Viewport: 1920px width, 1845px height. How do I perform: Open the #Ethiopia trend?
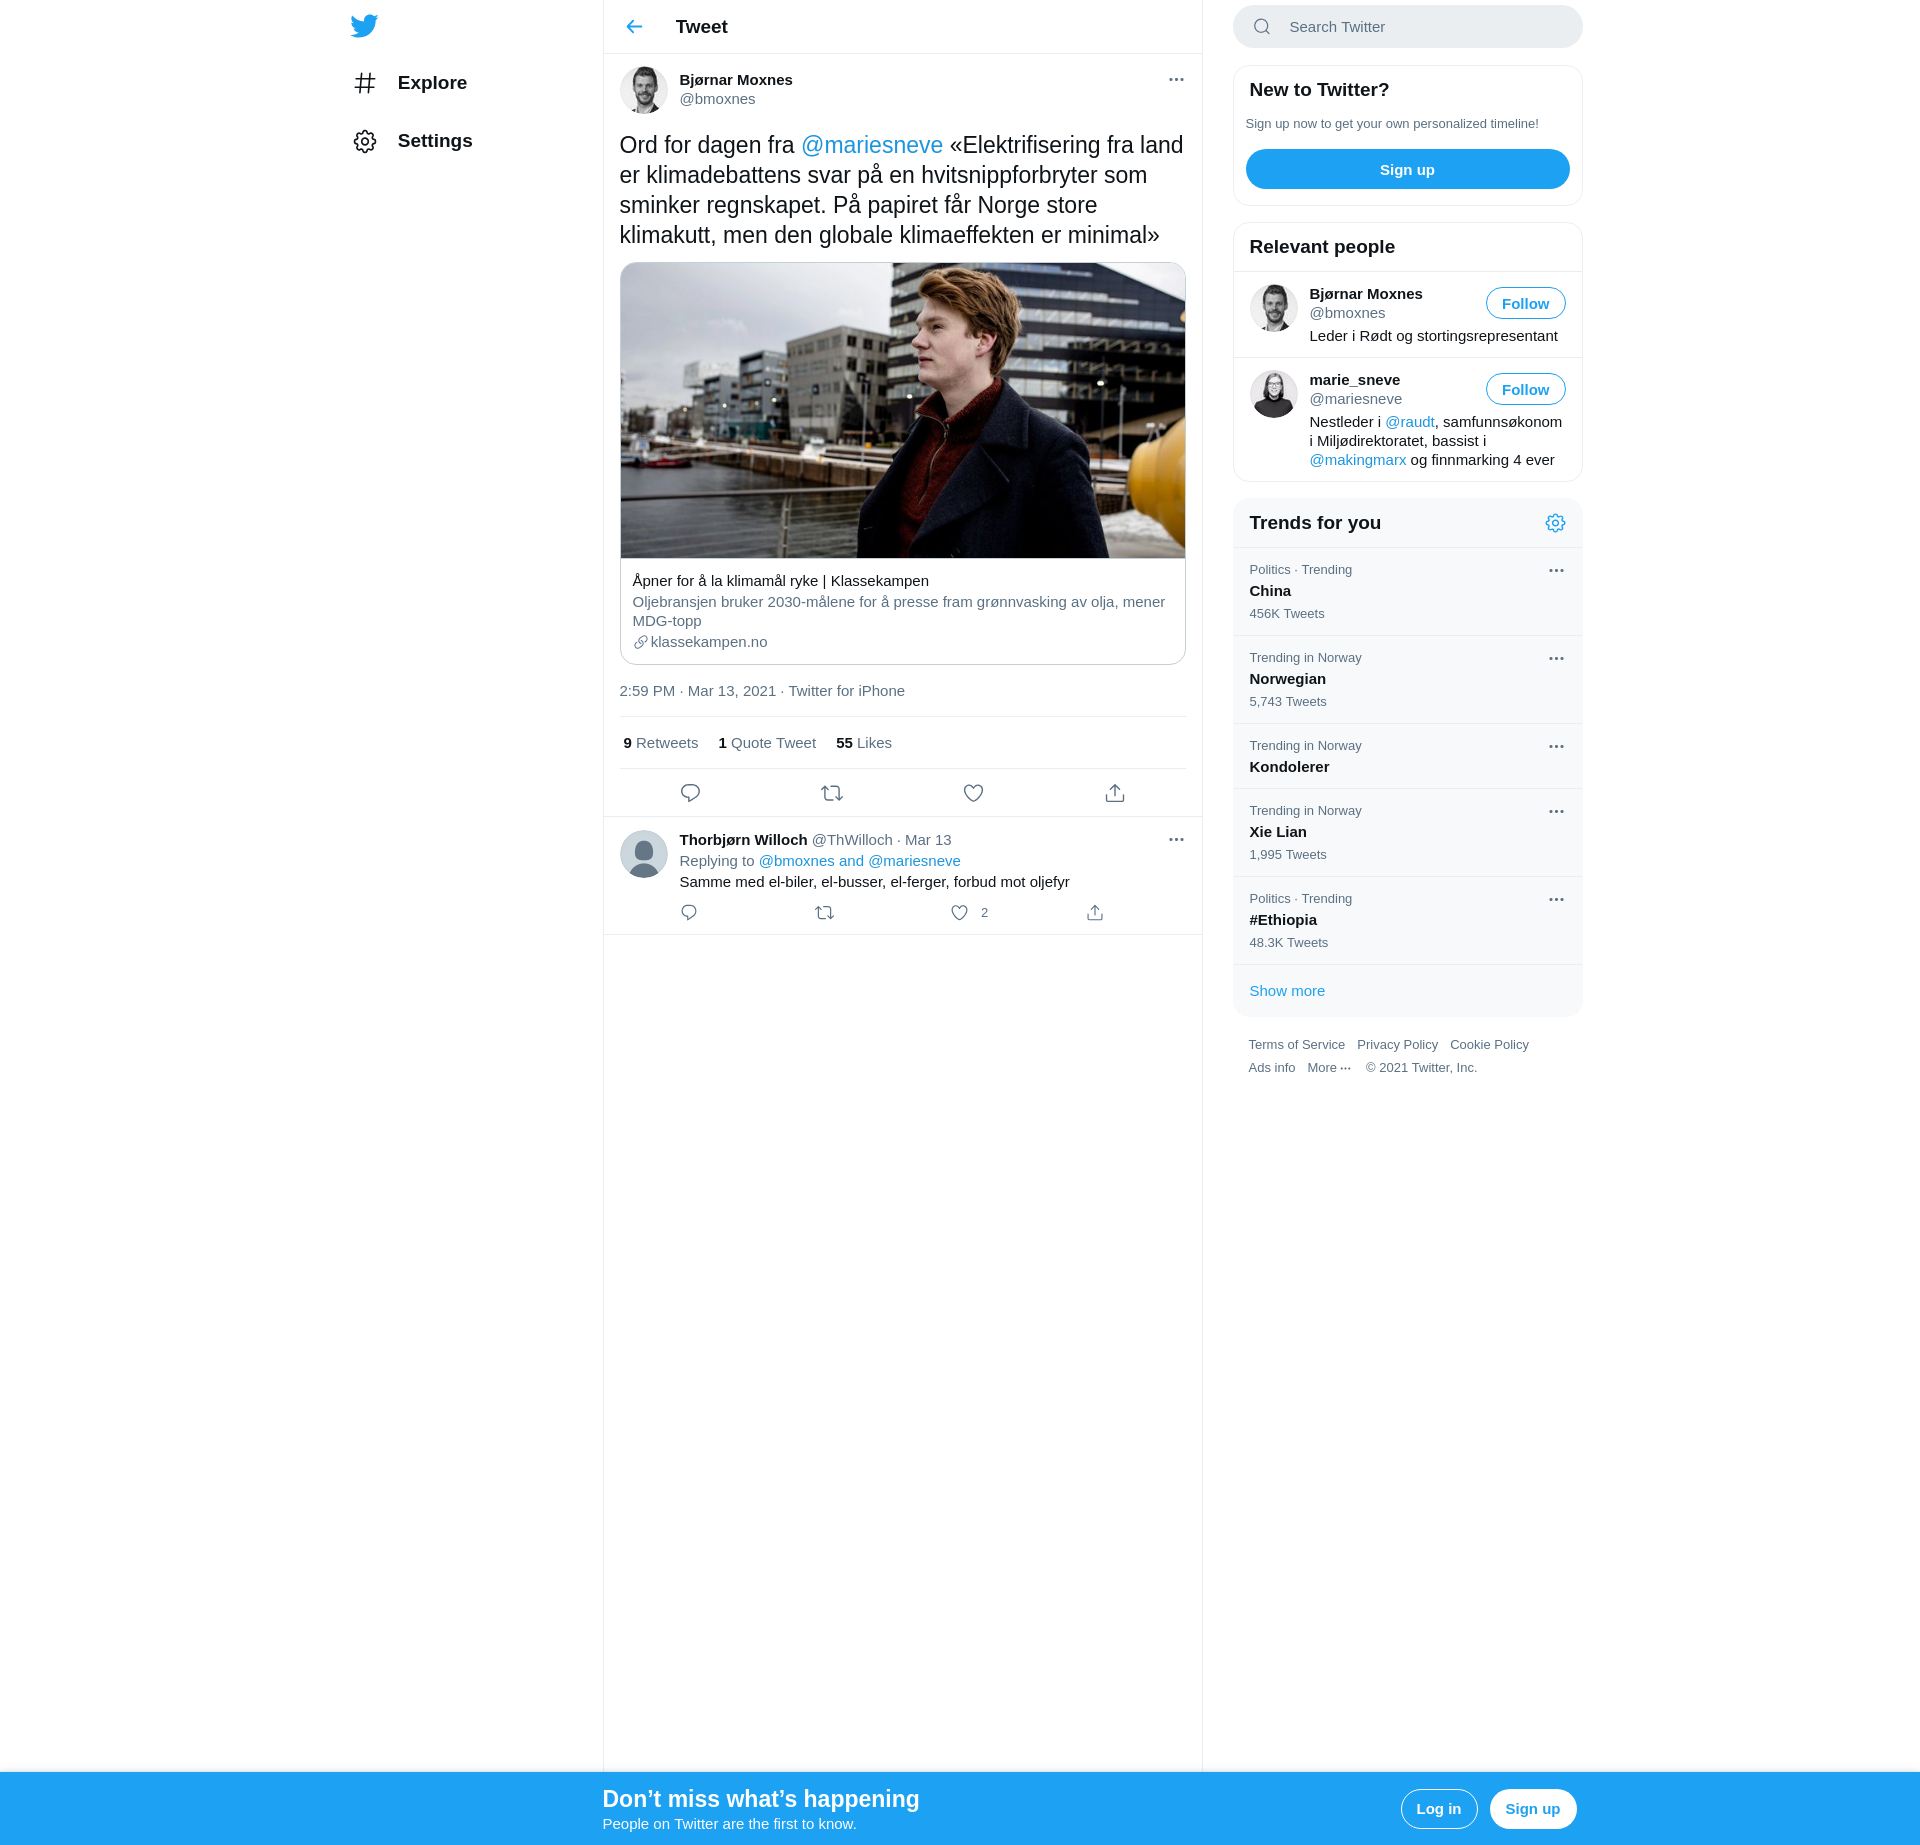point(1407,921)
